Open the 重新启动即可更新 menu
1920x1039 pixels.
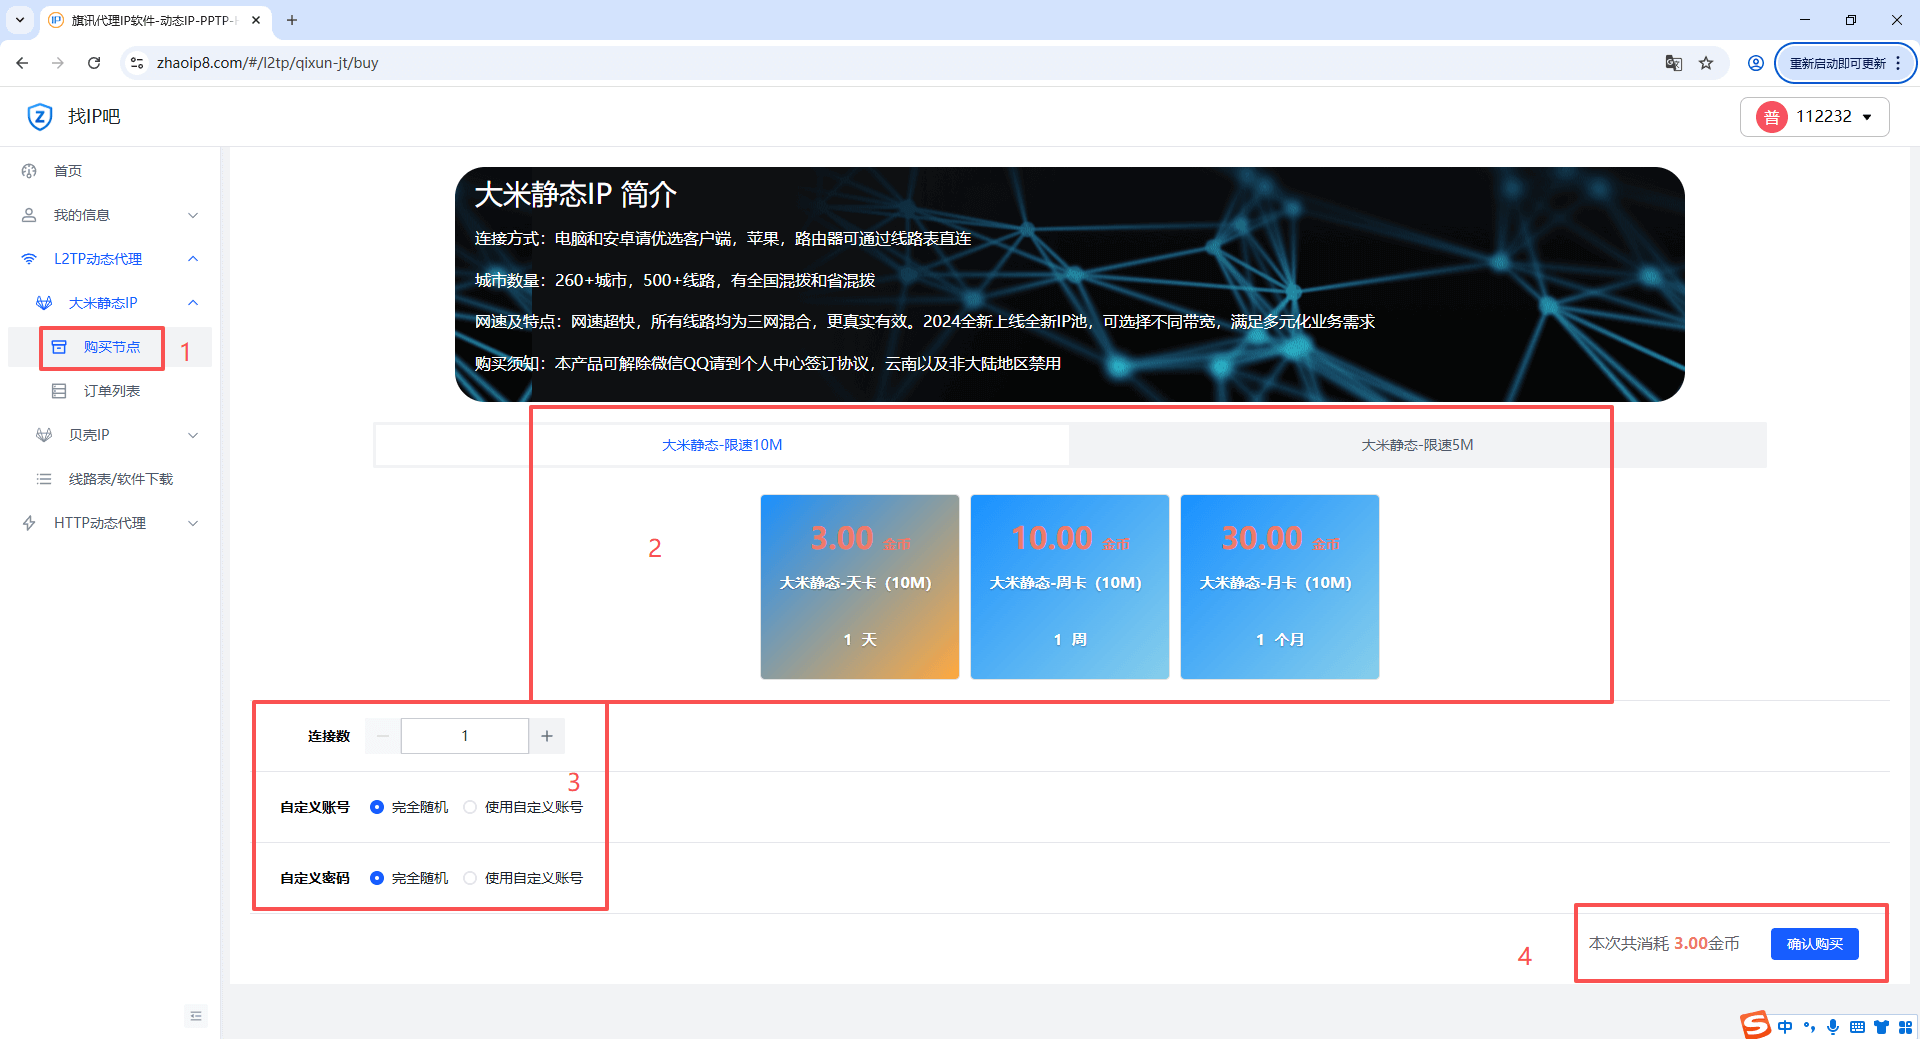(x=1846, y=63)
